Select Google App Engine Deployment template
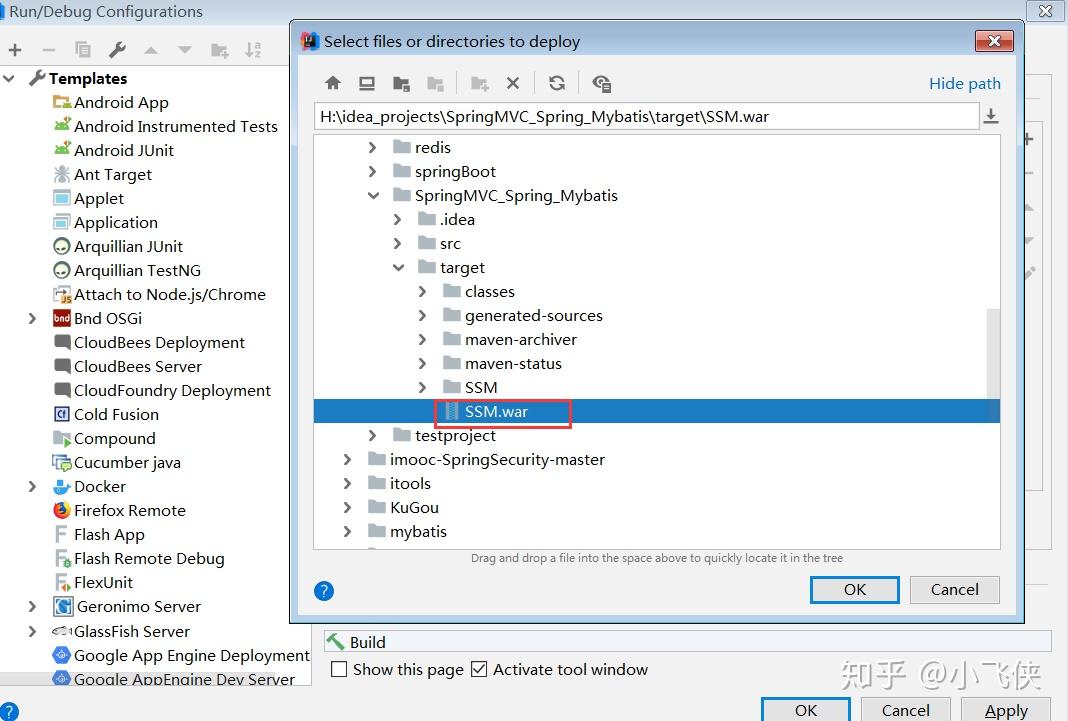The width and height of the screenshot is (1068, 721). (181, 656)
